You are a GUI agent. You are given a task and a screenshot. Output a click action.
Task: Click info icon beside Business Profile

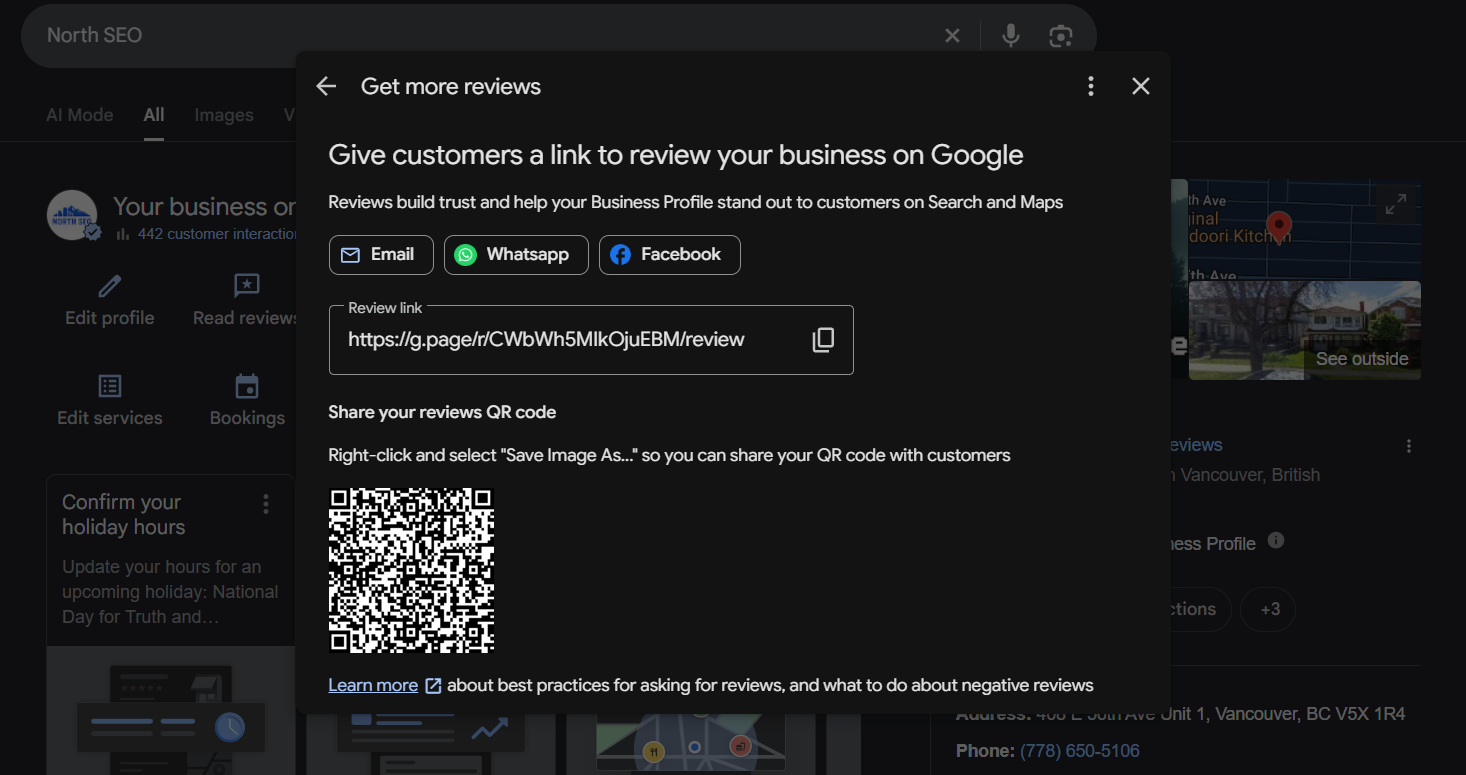[x=1276, y=540]
